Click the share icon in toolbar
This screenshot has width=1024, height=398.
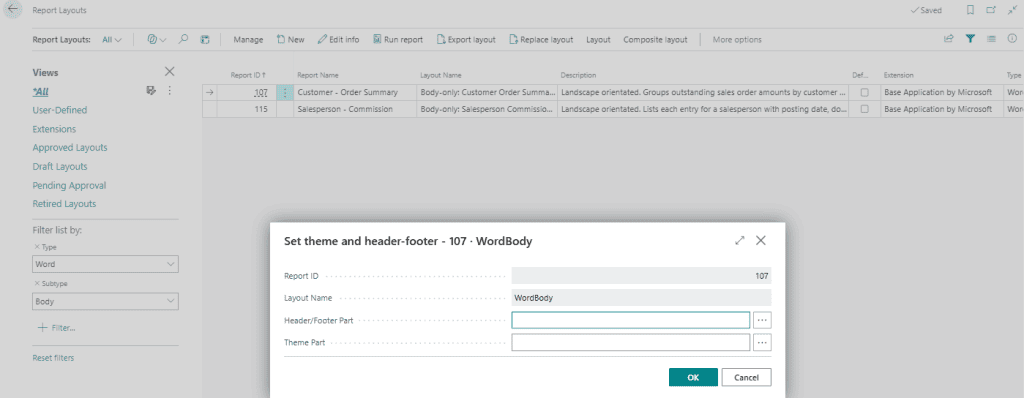[x=949, y=39]
